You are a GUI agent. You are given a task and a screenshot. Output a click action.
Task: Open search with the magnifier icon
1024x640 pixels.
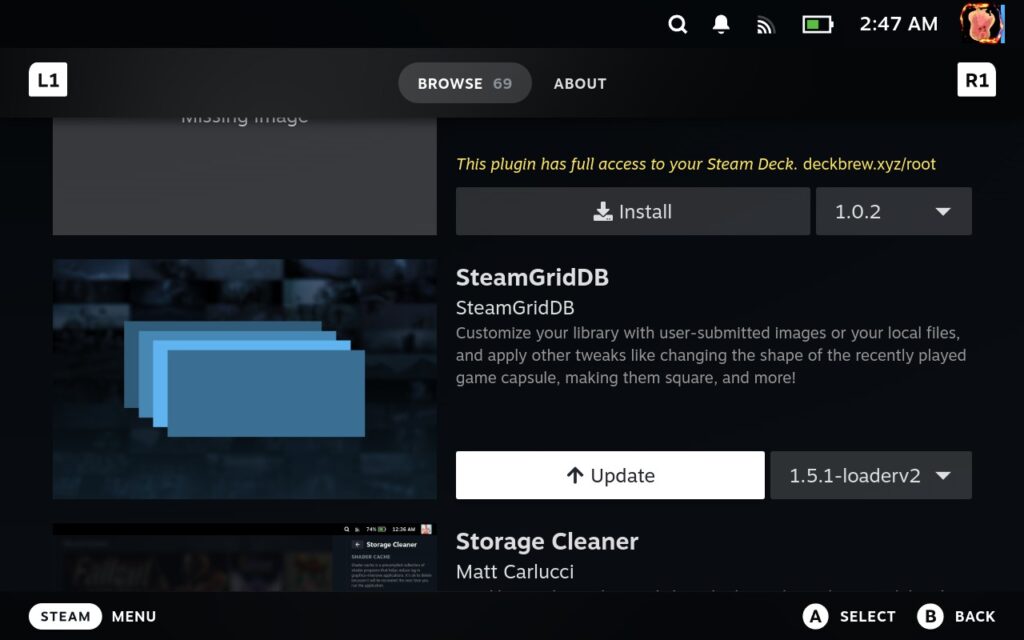click(x=678, y=24)
